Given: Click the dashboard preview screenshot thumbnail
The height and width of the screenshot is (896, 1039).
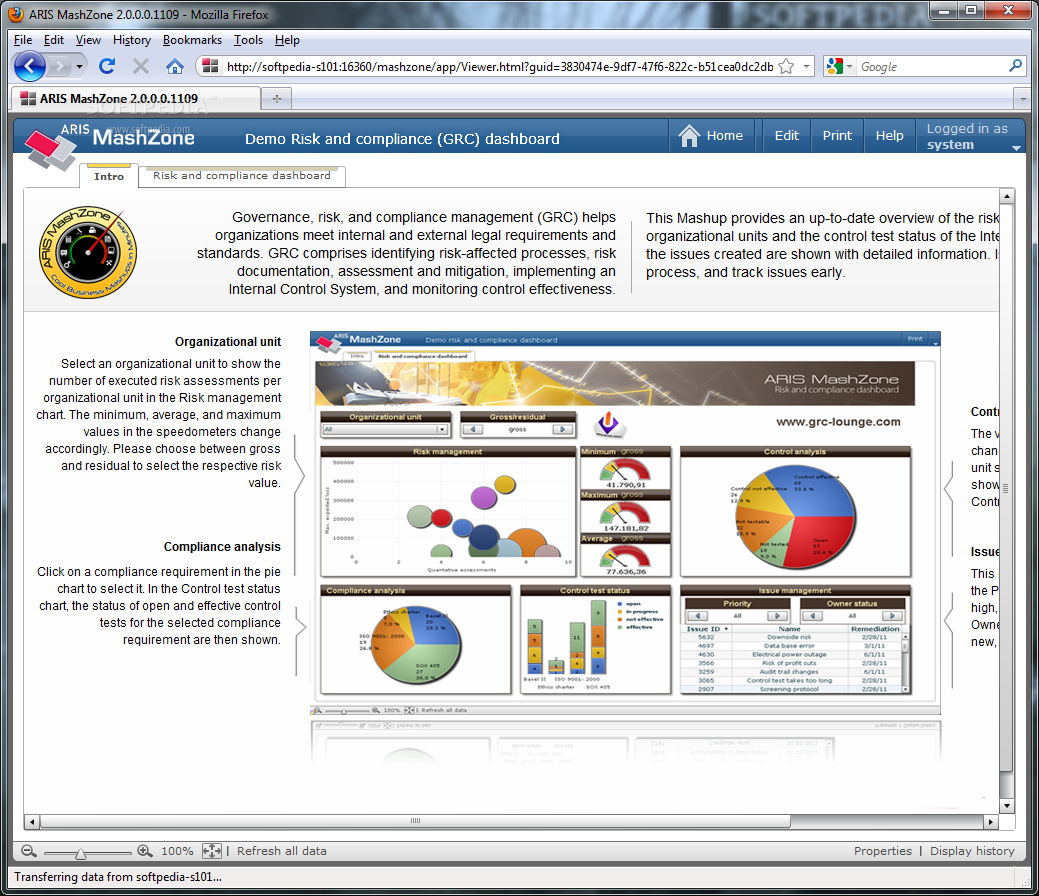Looking at the screenshot, I should point(625,524).
